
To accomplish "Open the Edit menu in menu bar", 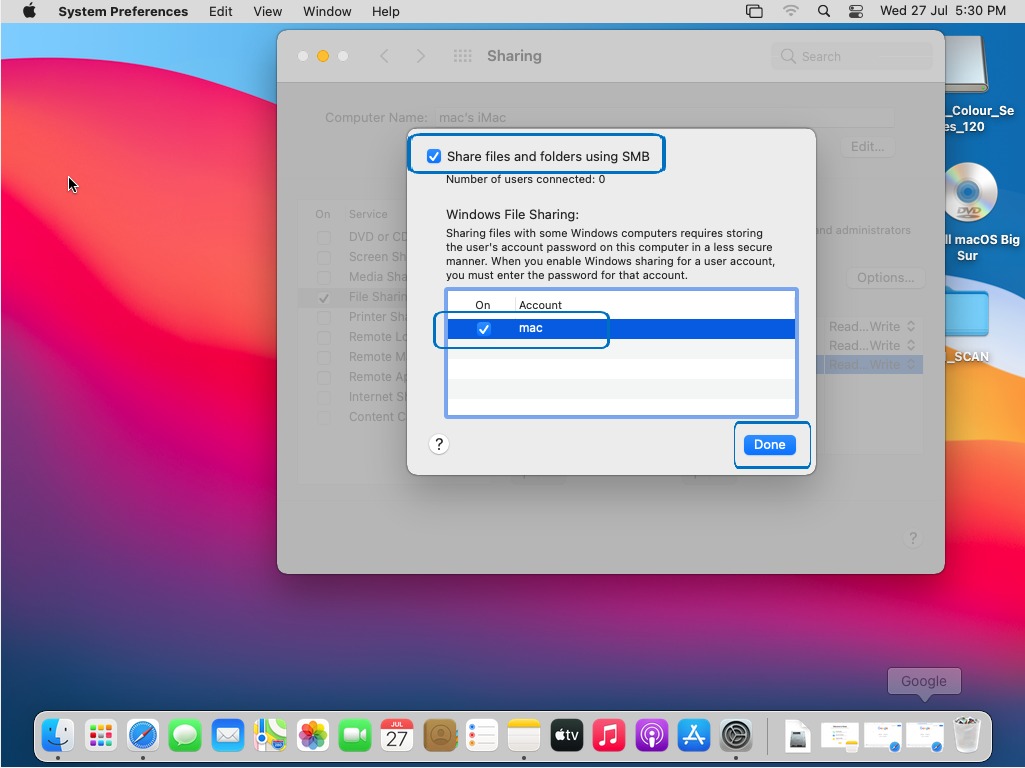I will click(221, 12).
